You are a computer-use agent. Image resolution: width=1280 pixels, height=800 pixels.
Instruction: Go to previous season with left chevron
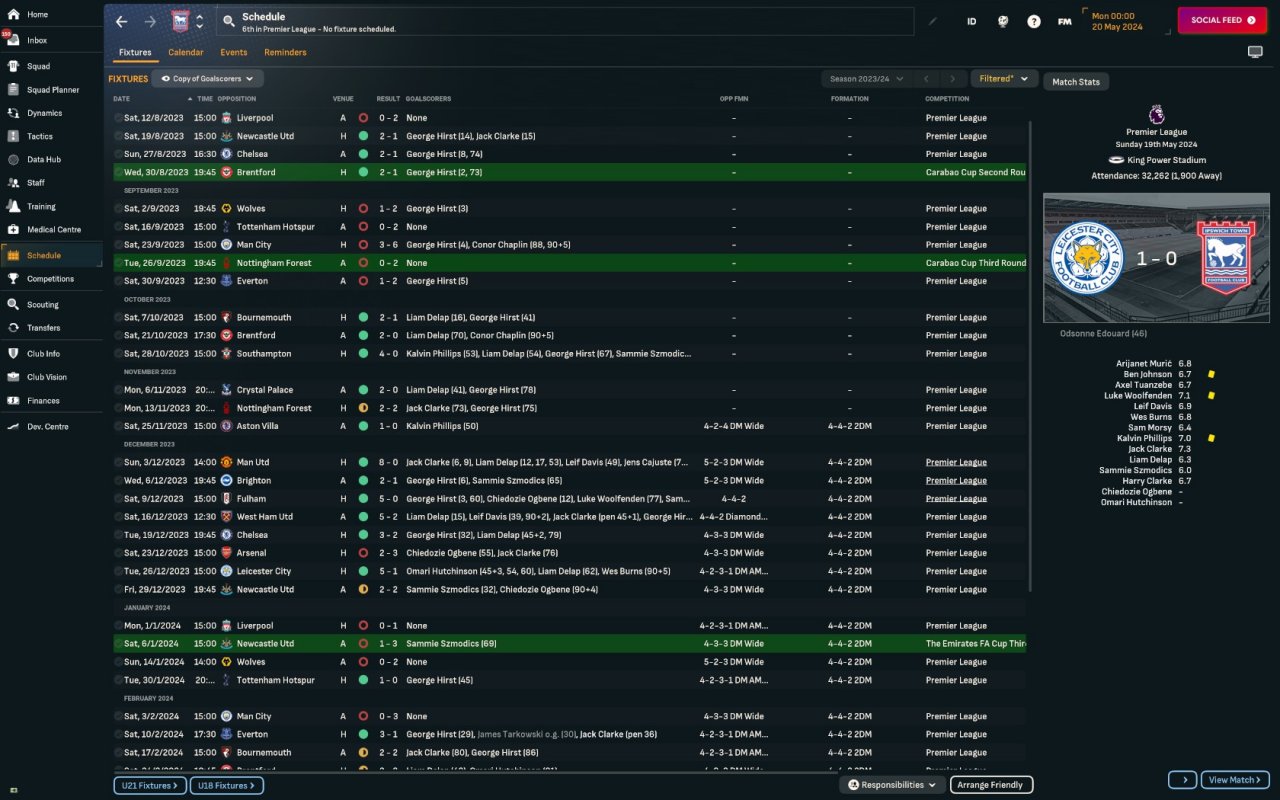[926, 79]
